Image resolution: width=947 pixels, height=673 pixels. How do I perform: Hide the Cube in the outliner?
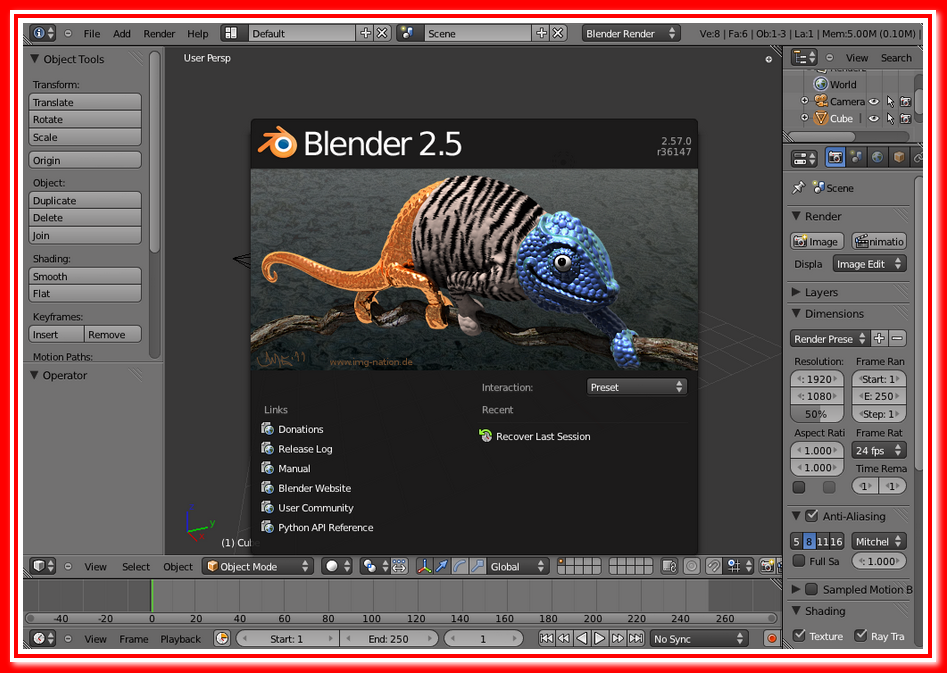[874, 118]
